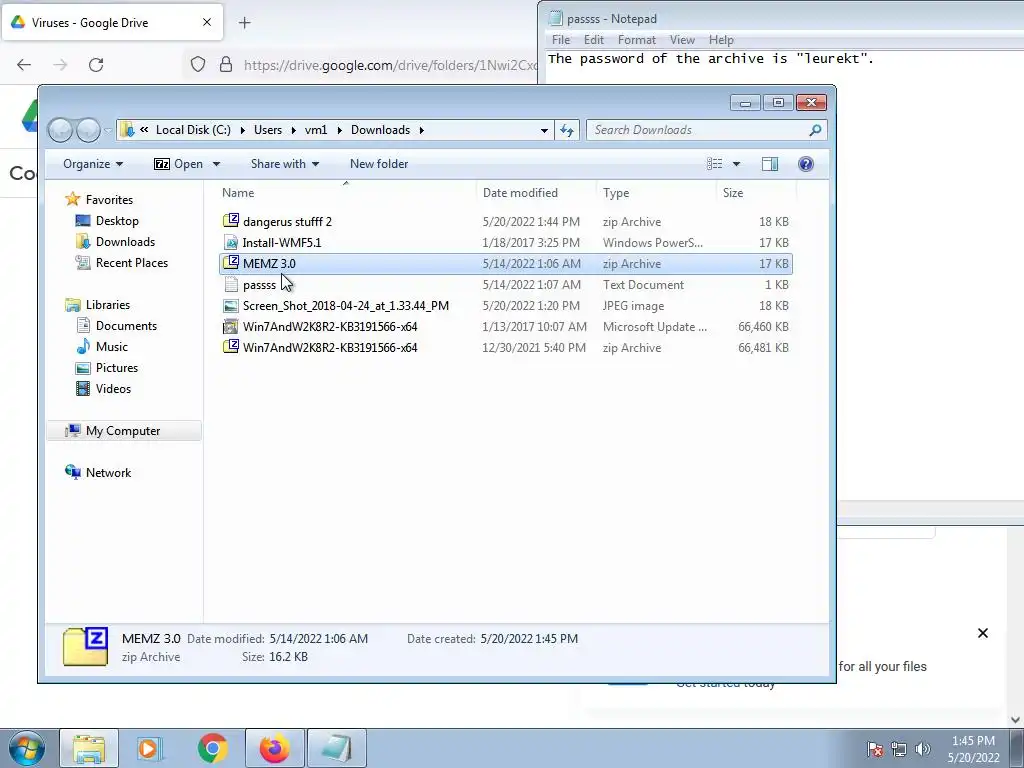1024x768 pixels.
Task: Select the passss text document icon
Action: click(x=231, y=285)
